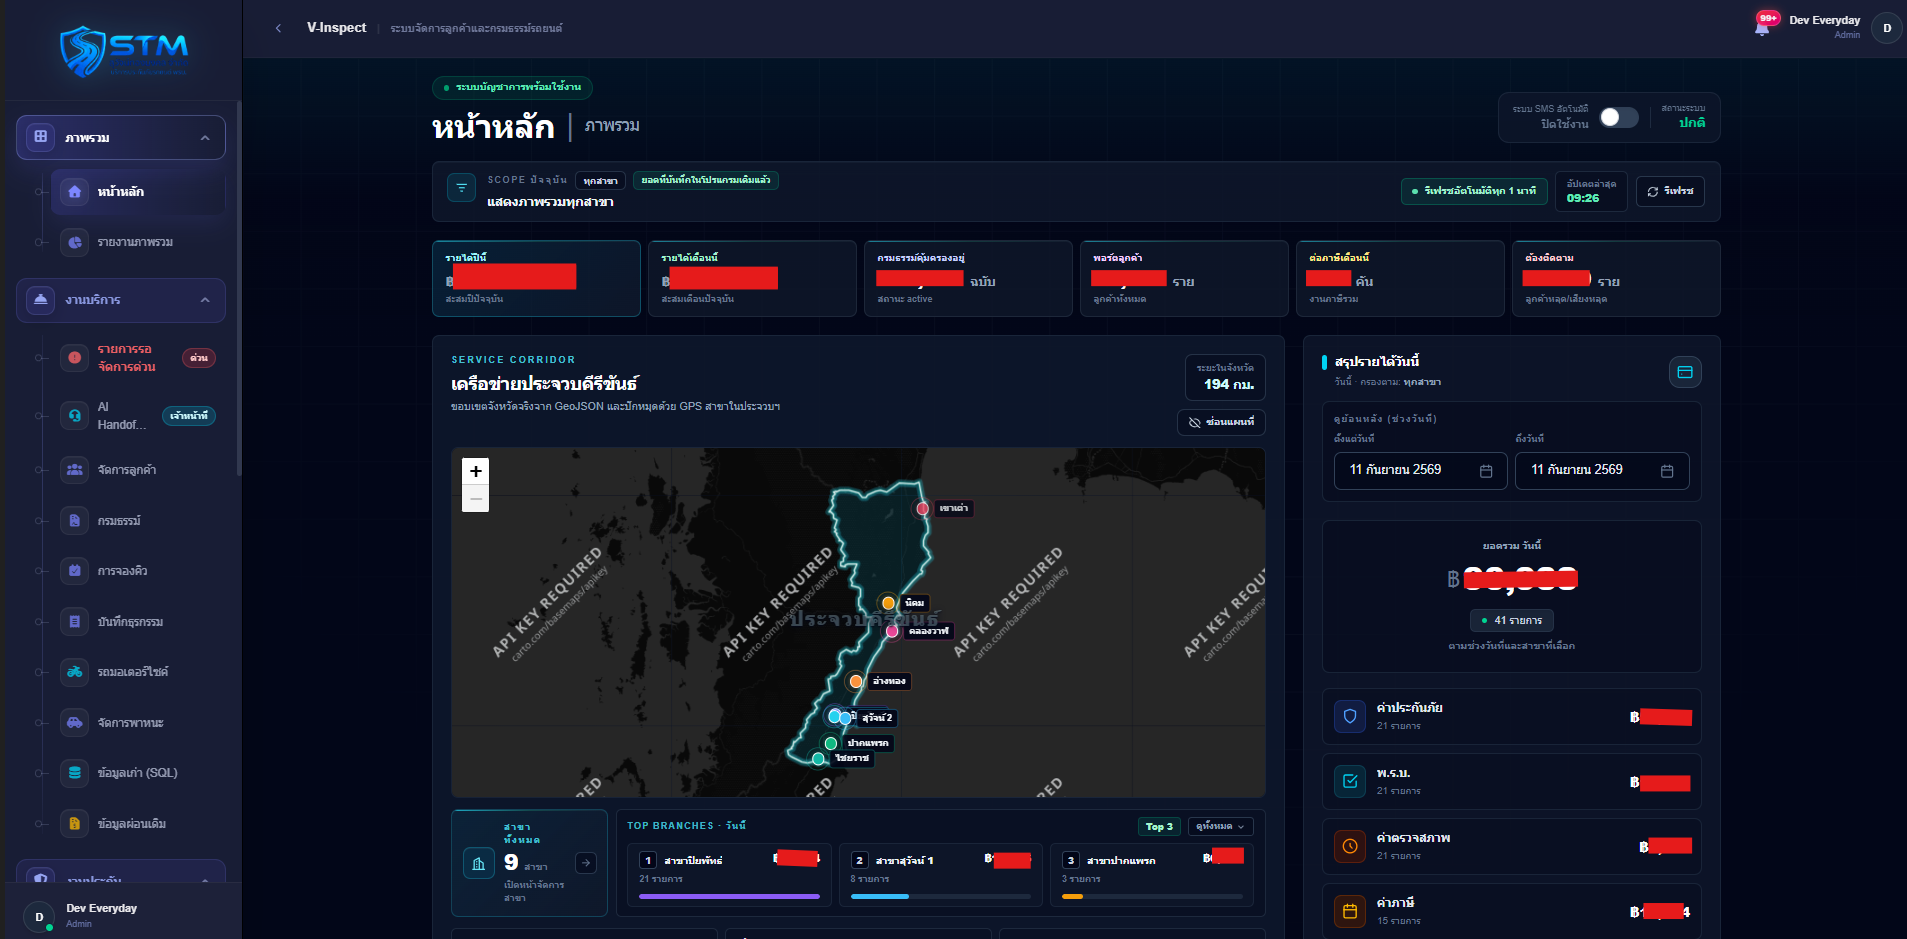The height and width of the screenshot is (939, 1907).
Task: Open the ต้องติดตาม stat card
Action: pos(1616,278)
